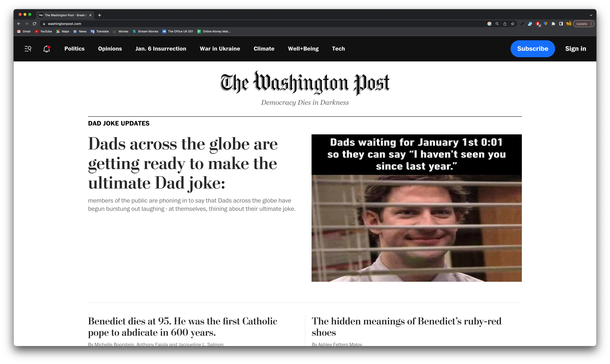
Task: Click the Sign in link
Action: click(575, 49)
